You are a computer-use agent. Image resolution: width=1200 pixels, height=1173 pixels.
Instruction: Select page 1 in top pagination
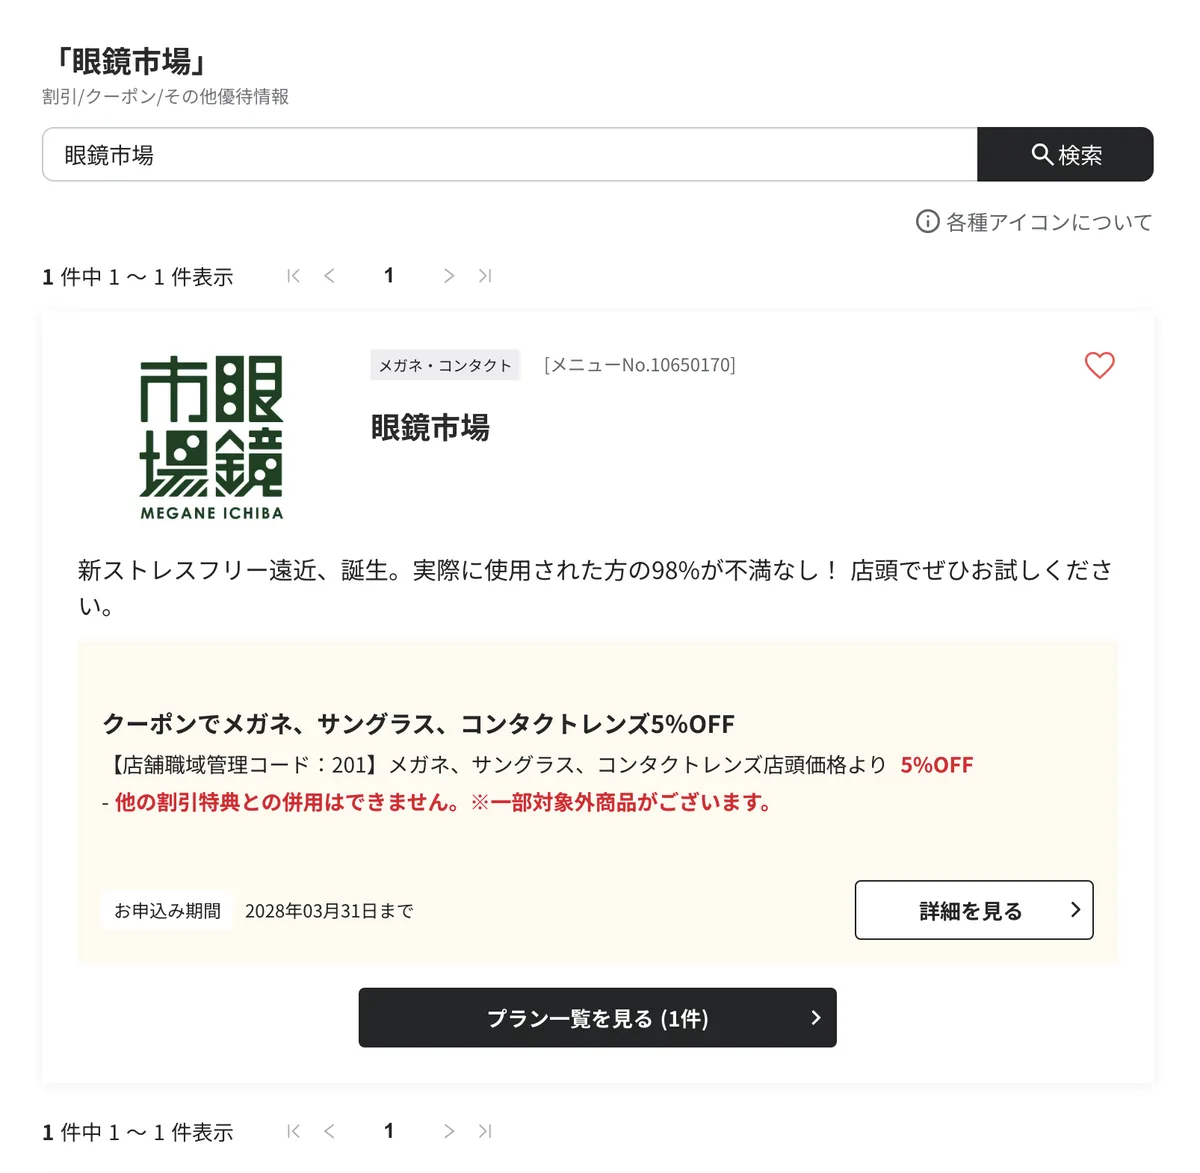(389, 275)
